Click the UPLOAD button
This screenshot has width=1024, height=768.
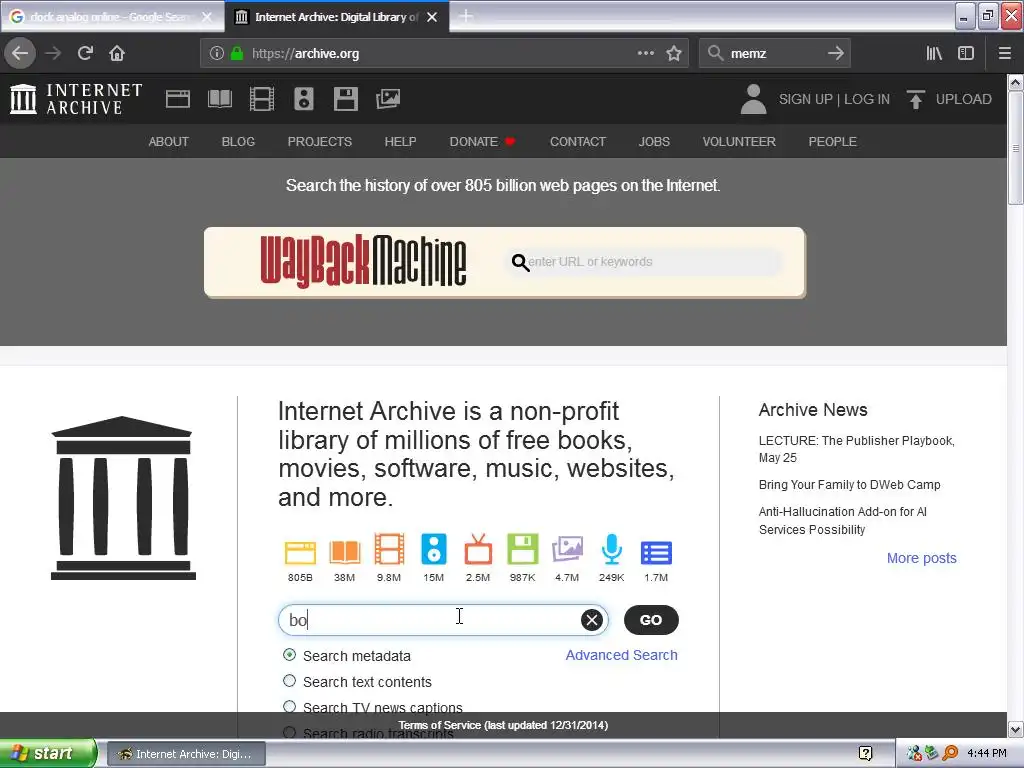(949, 99)
